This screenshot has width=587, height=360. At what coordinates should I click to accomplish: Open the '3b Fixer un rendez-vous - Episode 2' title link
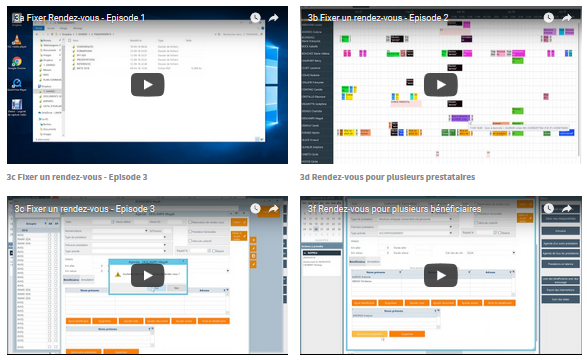pos(378,18)
